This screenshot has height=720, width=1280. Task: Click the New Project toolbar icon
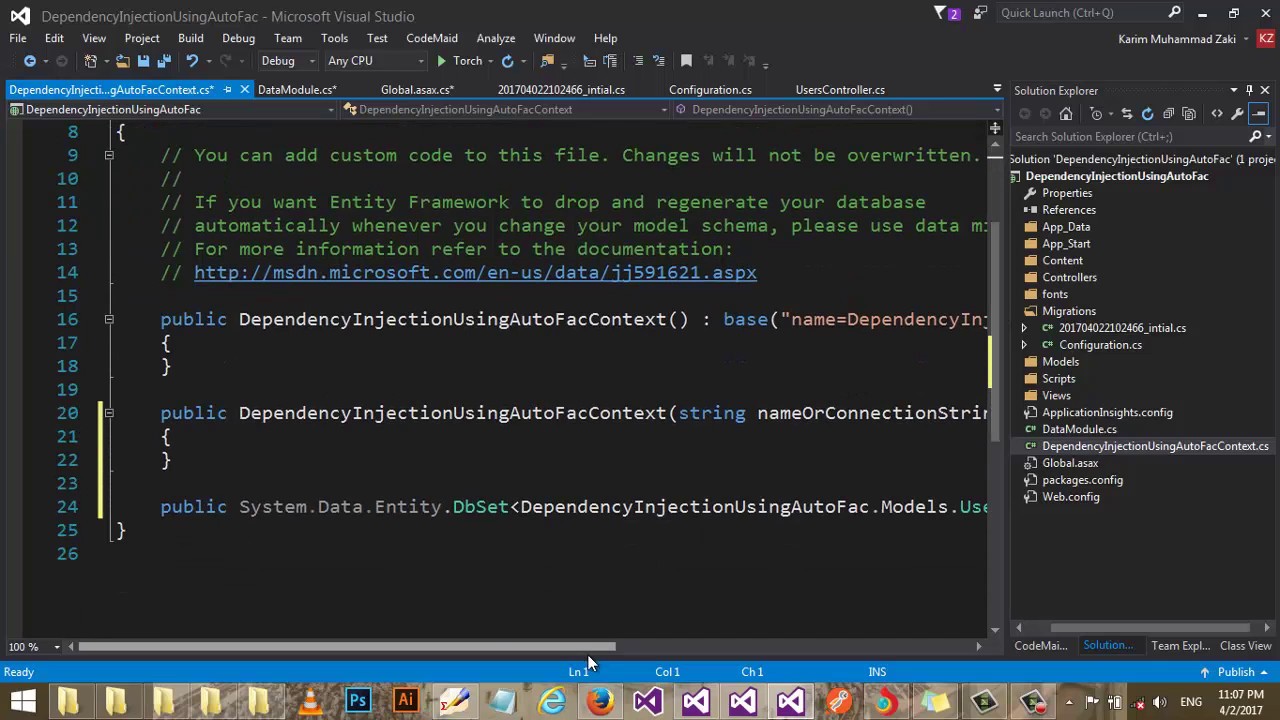(90, 61)
